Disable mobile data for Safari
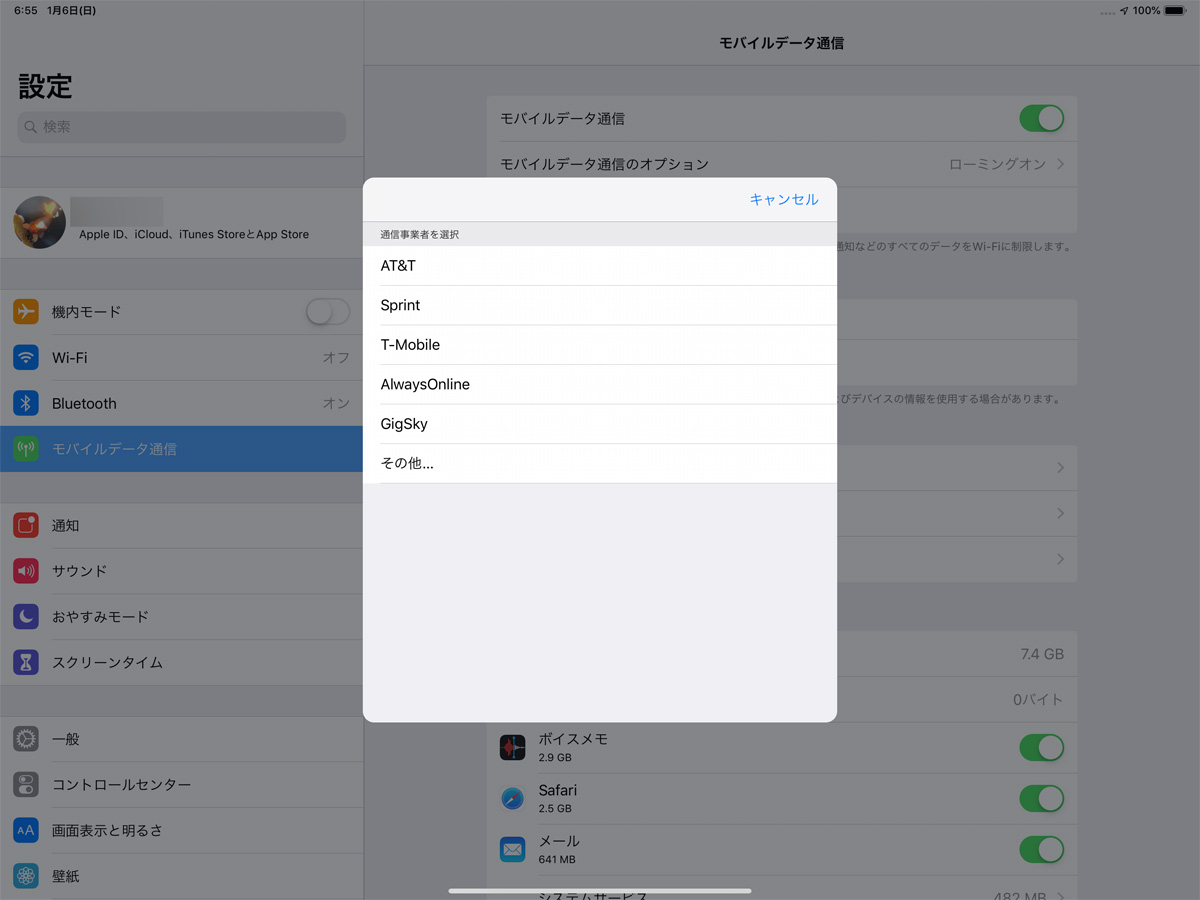 click(x=1042, y=798)
